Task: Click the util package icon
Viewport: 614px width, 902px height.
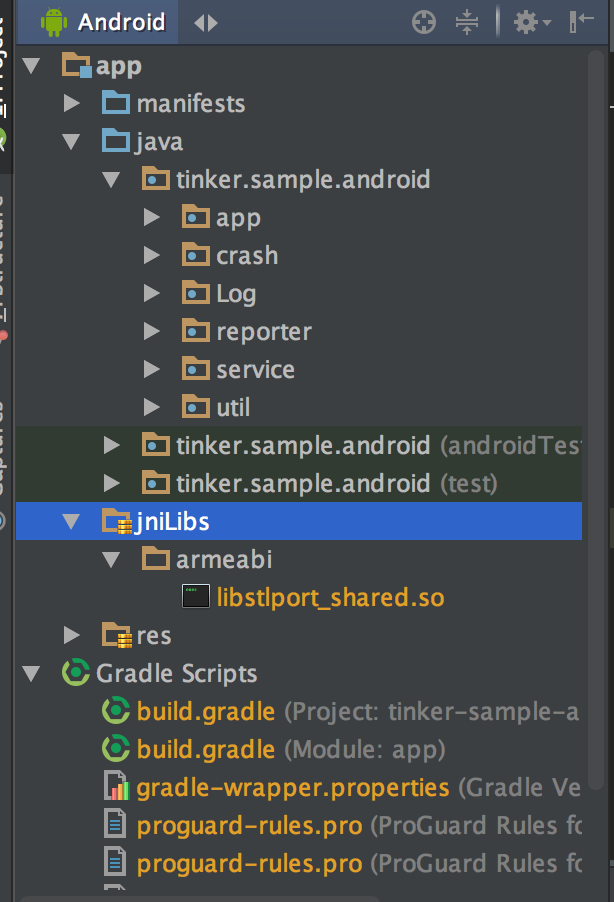Action: click(196, 406)
